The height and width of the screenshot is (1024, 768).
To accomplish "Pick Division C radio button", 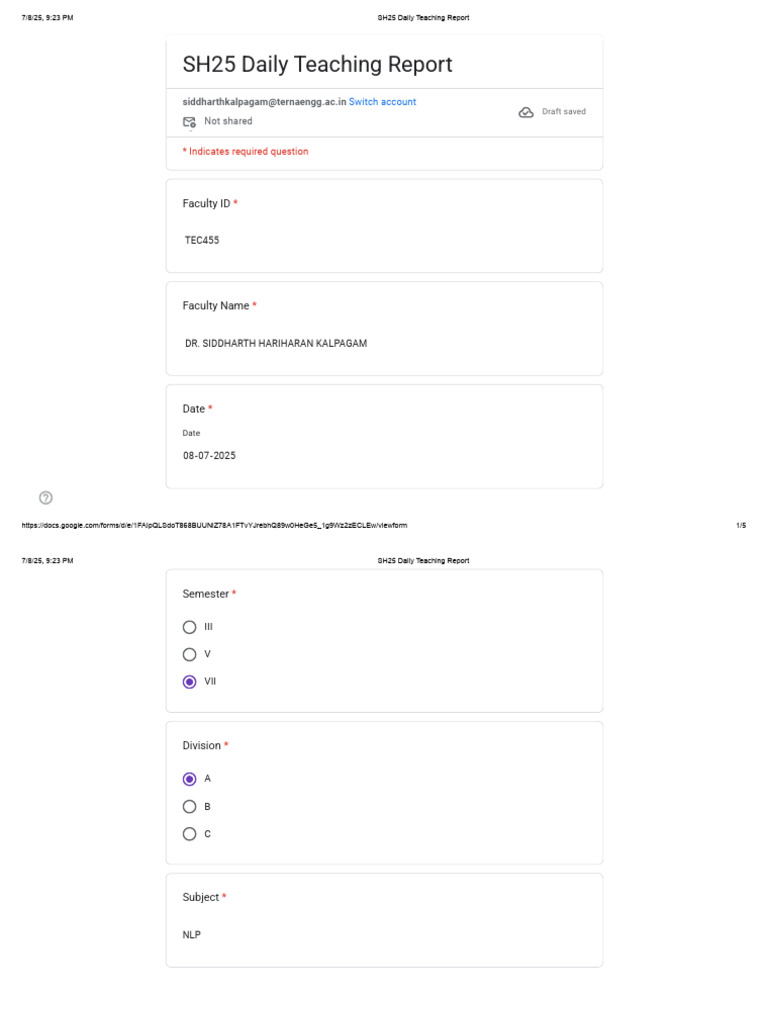I will point(189,834).
